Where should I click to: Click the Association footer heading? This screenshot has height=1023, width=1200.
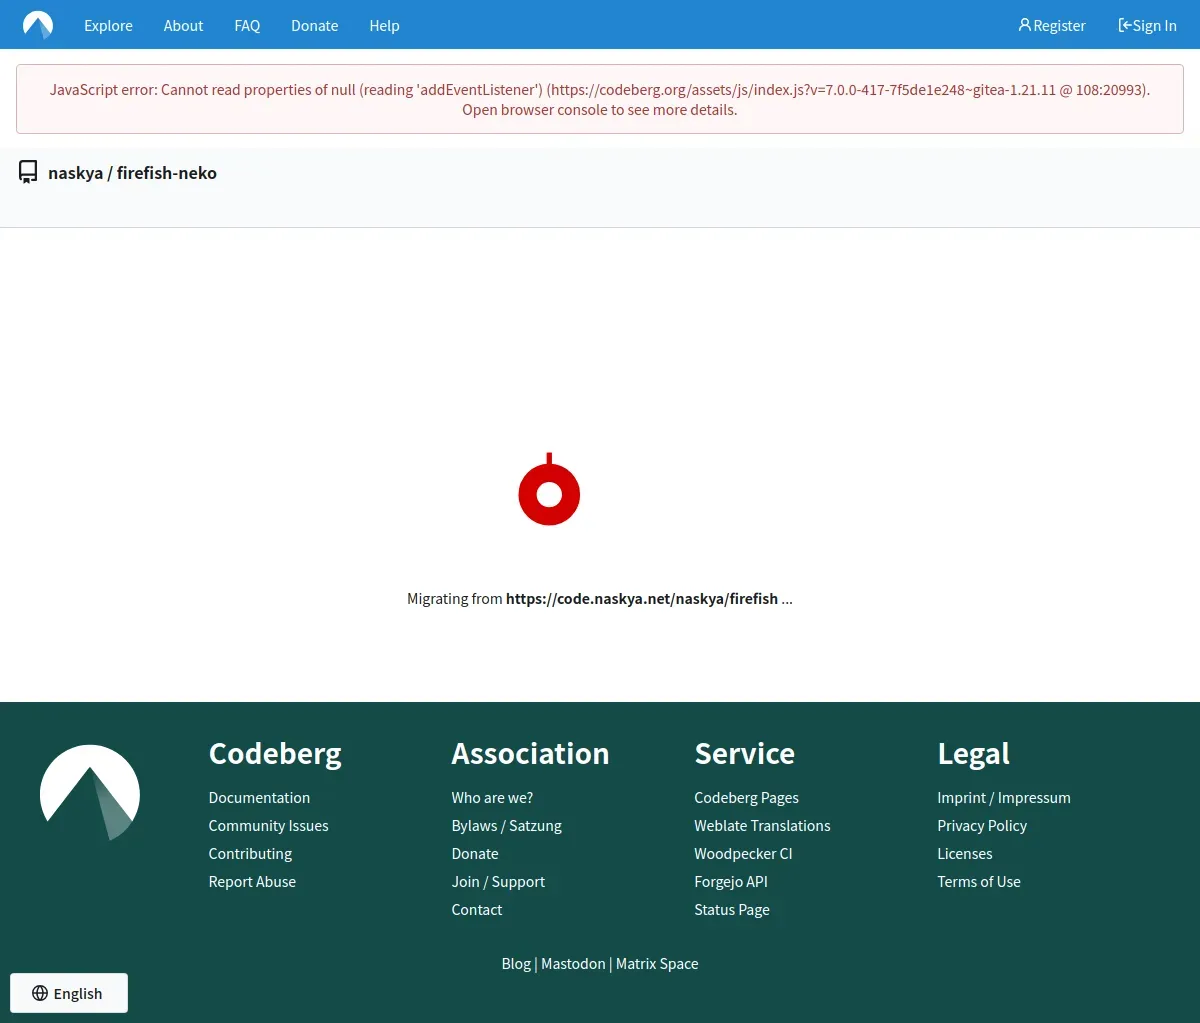pos(530,754)
